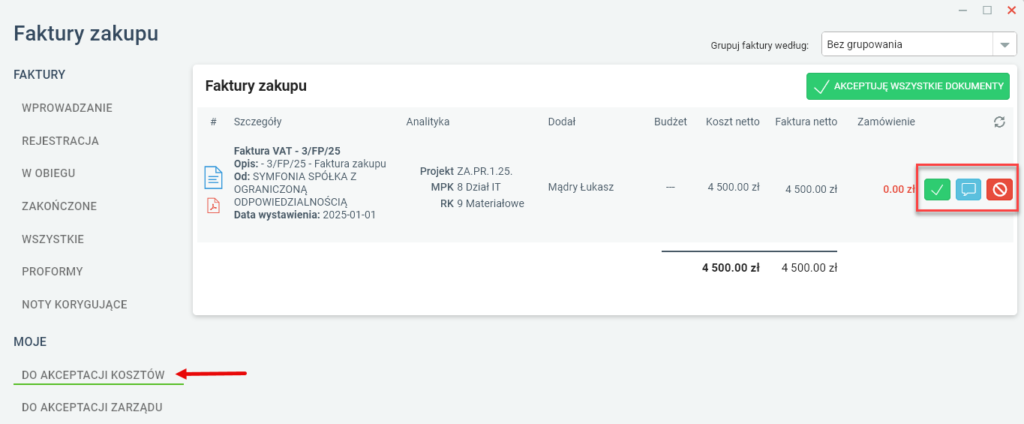Click the Szczegóły column header
The width and height of the screenshot is (1024, 424).
[x=258, y=122]
